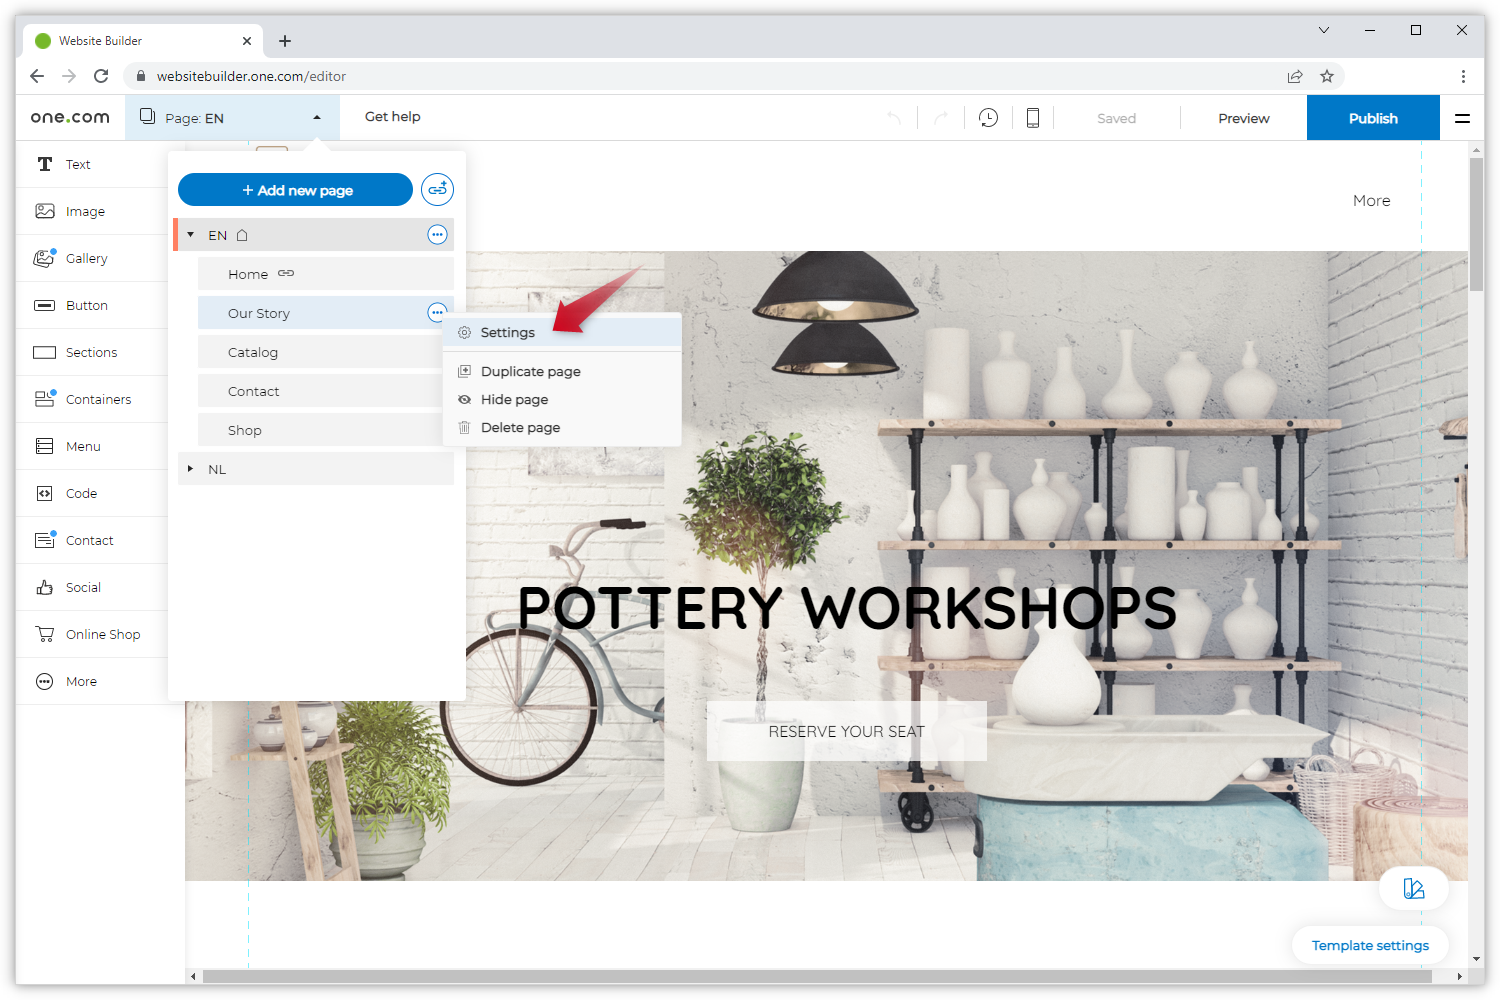Select the Catalog page in list
This screenshot has height=1000, width=1500.
click(x=253, y=352)
